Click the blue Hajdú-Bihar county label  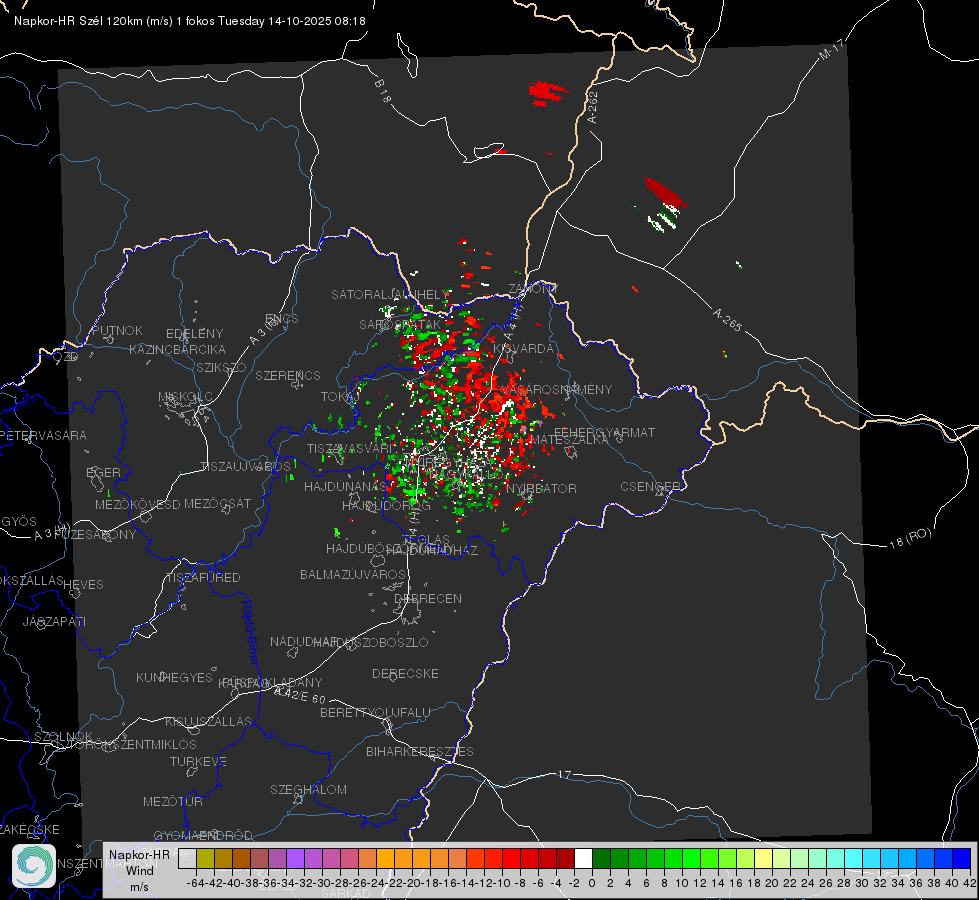tap(250, 632)
